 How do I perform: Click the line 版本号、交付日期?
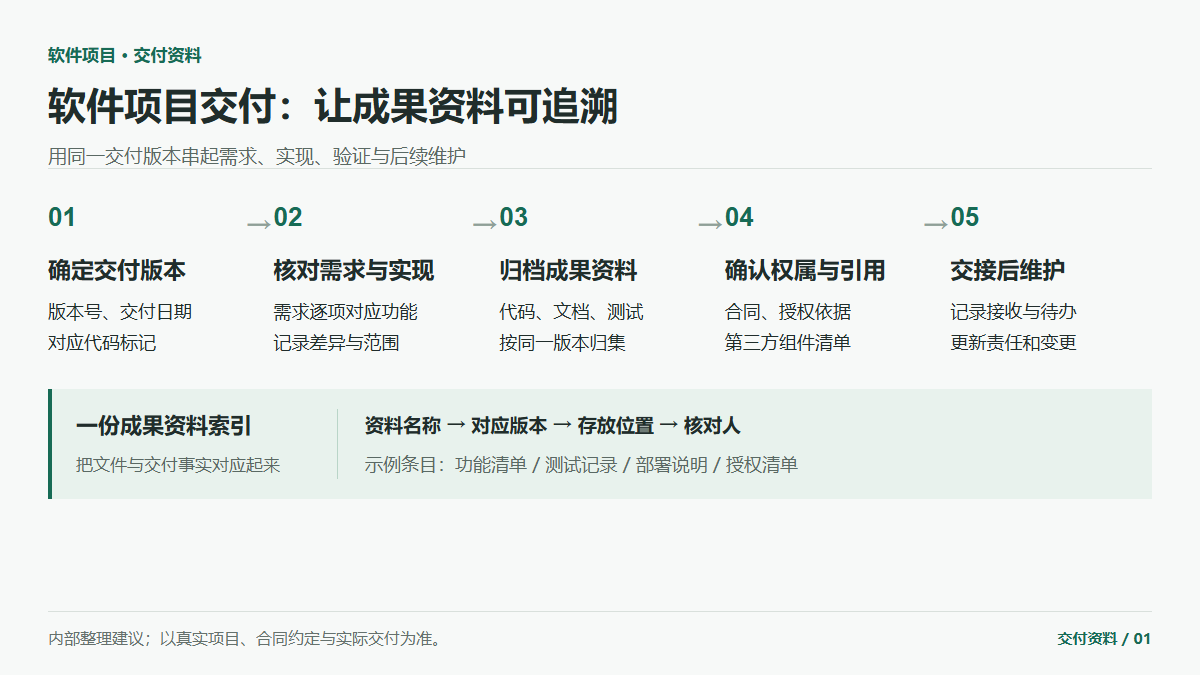click(120, 312)
